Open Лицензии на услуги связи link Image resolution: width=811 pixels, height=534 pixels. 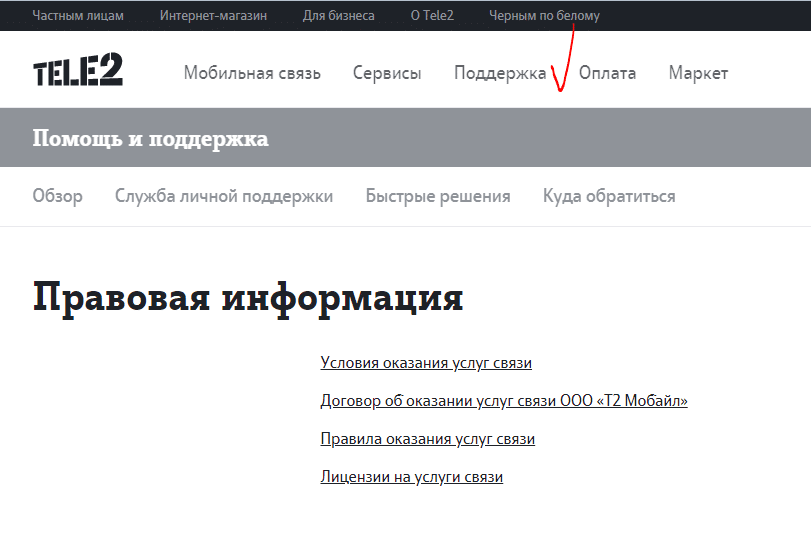click(411, 477)
